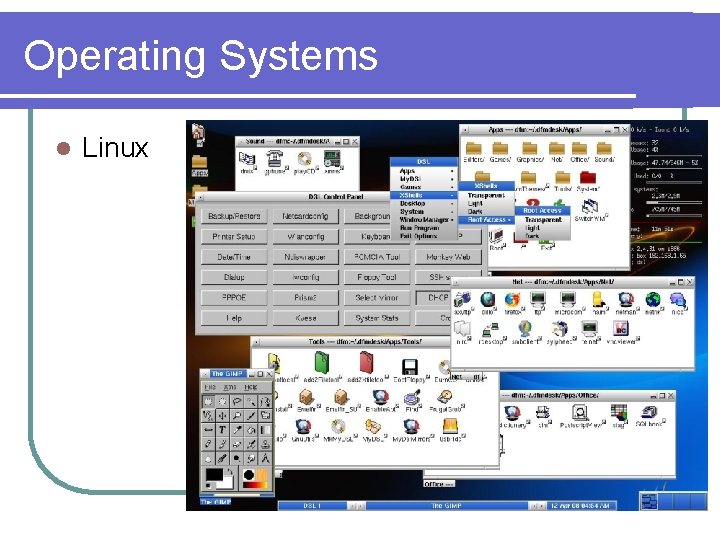Launch Emelfm_SU in the Tools window
The width and height of the screenshot is (720, 540).
coord(342,399)
